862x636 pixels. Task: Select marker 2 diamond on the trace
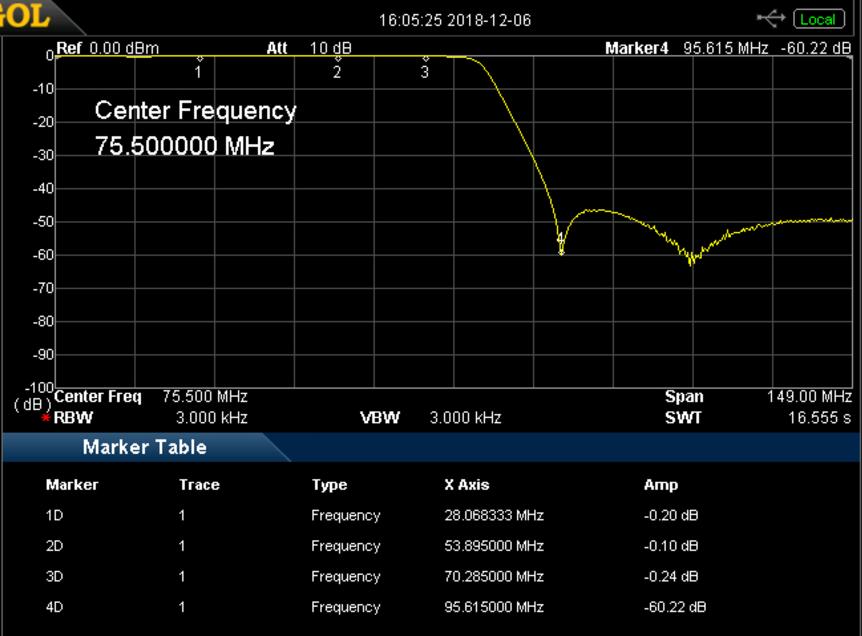click(337, 59)
